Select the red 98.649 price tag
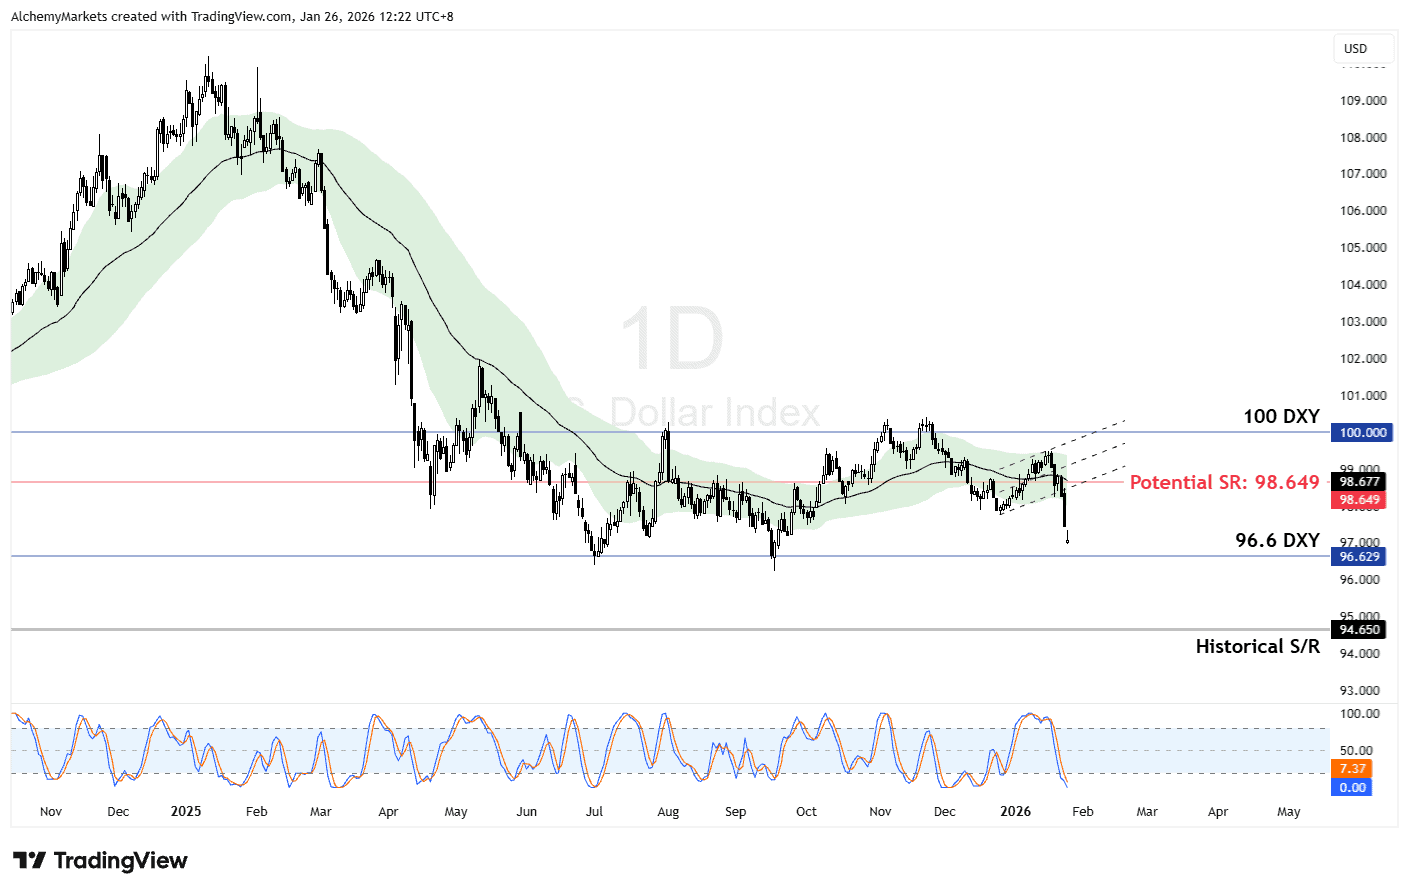Screen dimensions: 1409x893 [1359, 500]
